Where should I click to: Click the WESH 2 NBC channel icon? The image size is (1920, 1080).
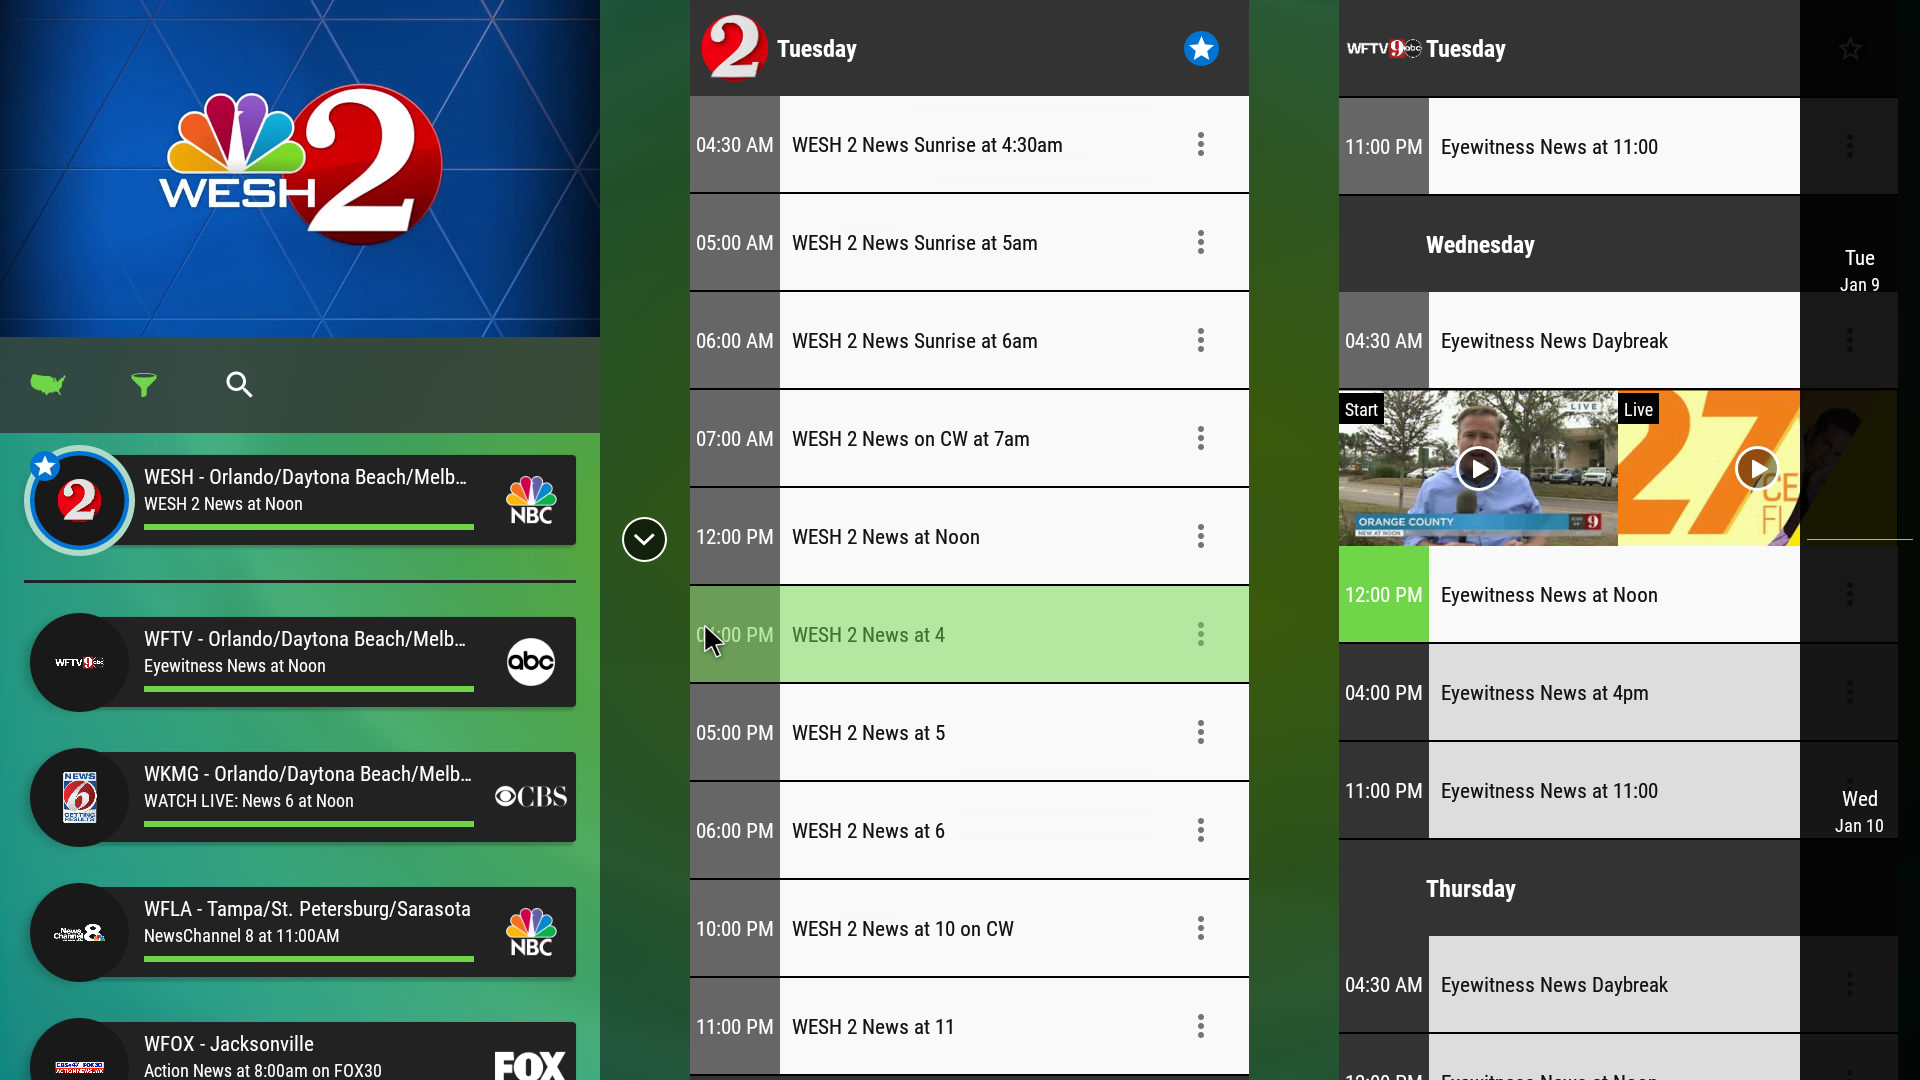click(78, 501)
